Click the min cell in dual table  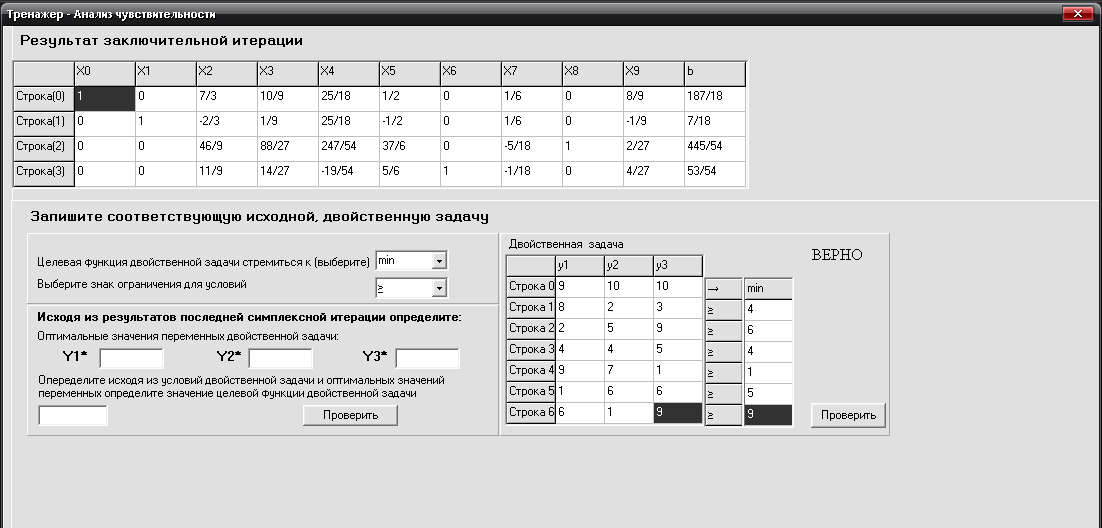pos(768,289)
